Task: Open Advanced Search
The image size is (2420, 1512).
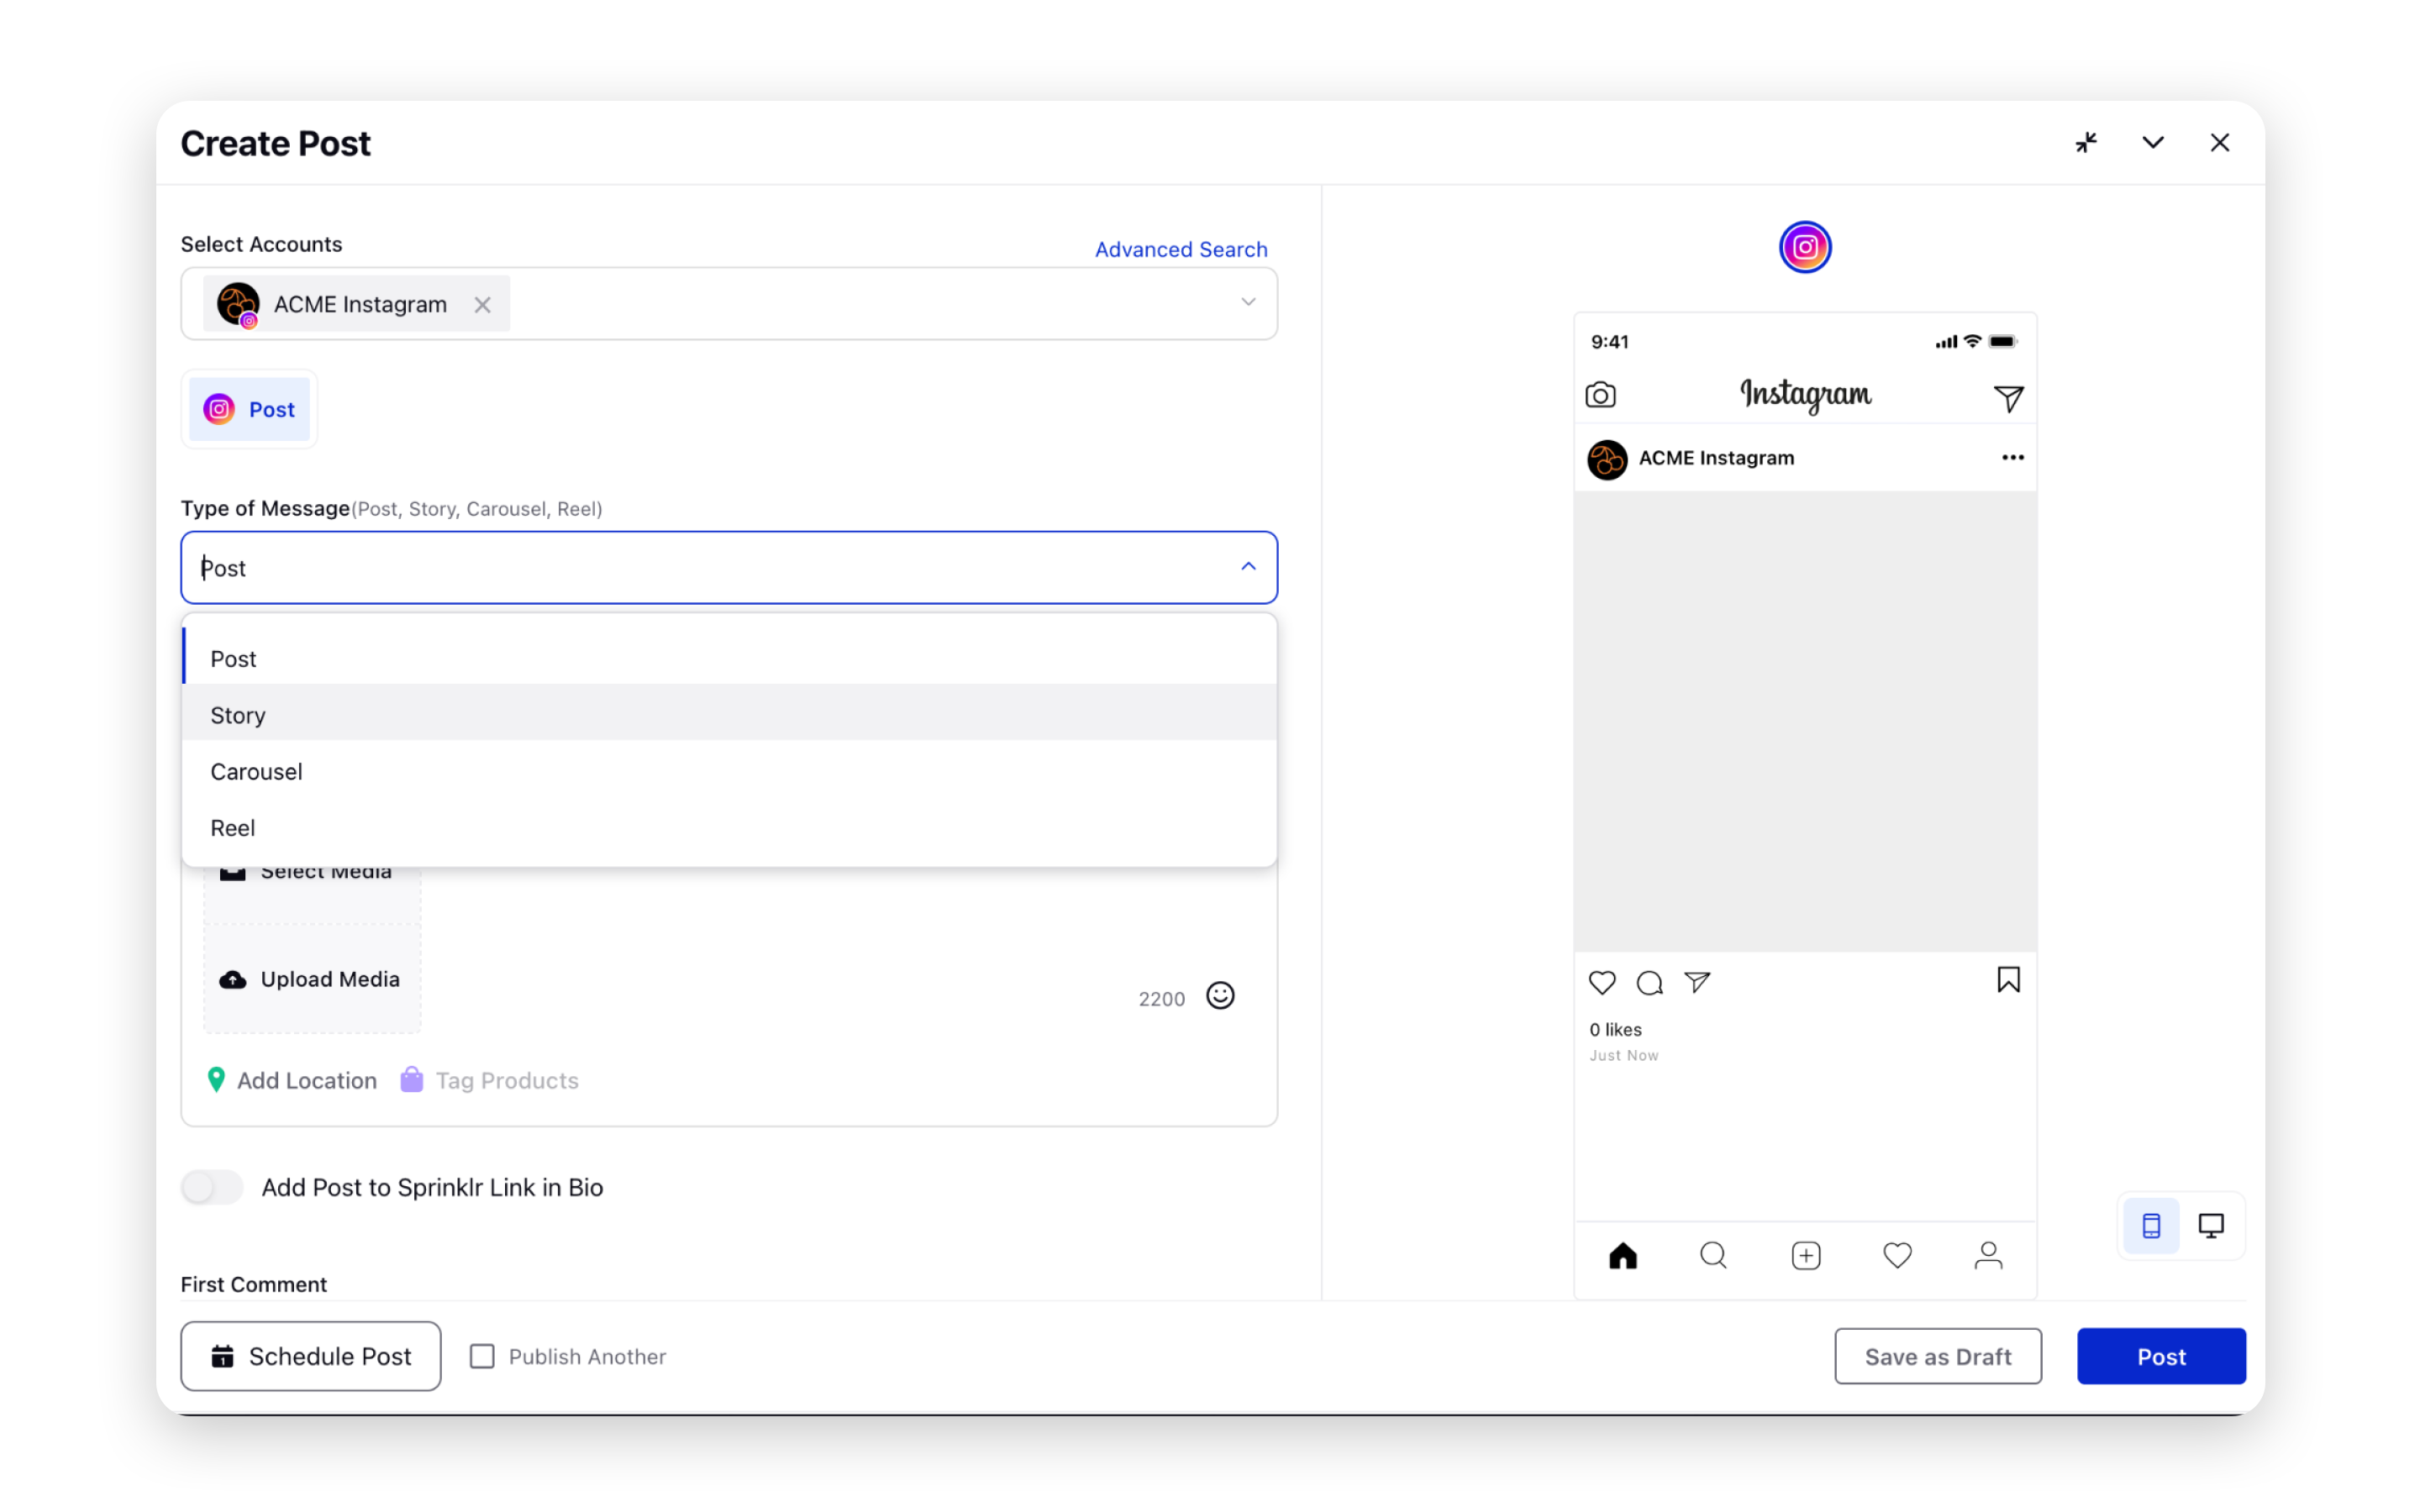Action: [1180, 249]
